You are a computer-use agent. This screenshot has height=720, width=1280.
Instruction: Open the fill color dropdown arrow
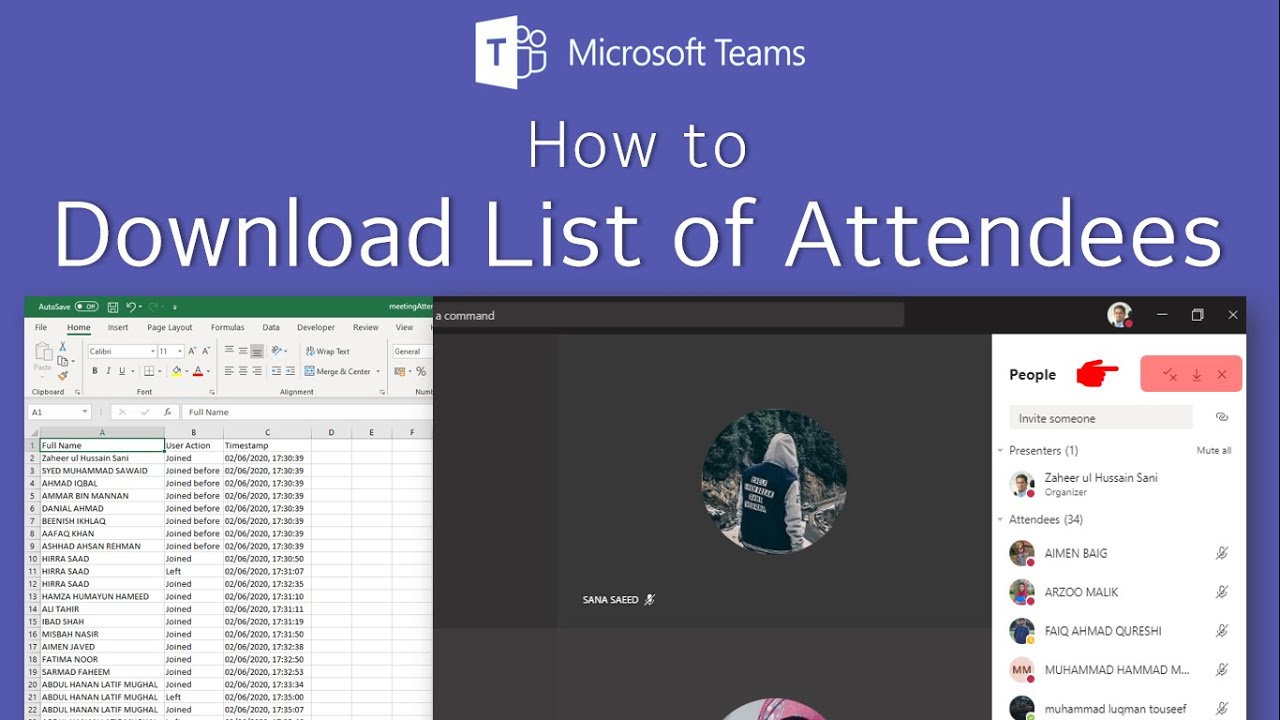186,372
